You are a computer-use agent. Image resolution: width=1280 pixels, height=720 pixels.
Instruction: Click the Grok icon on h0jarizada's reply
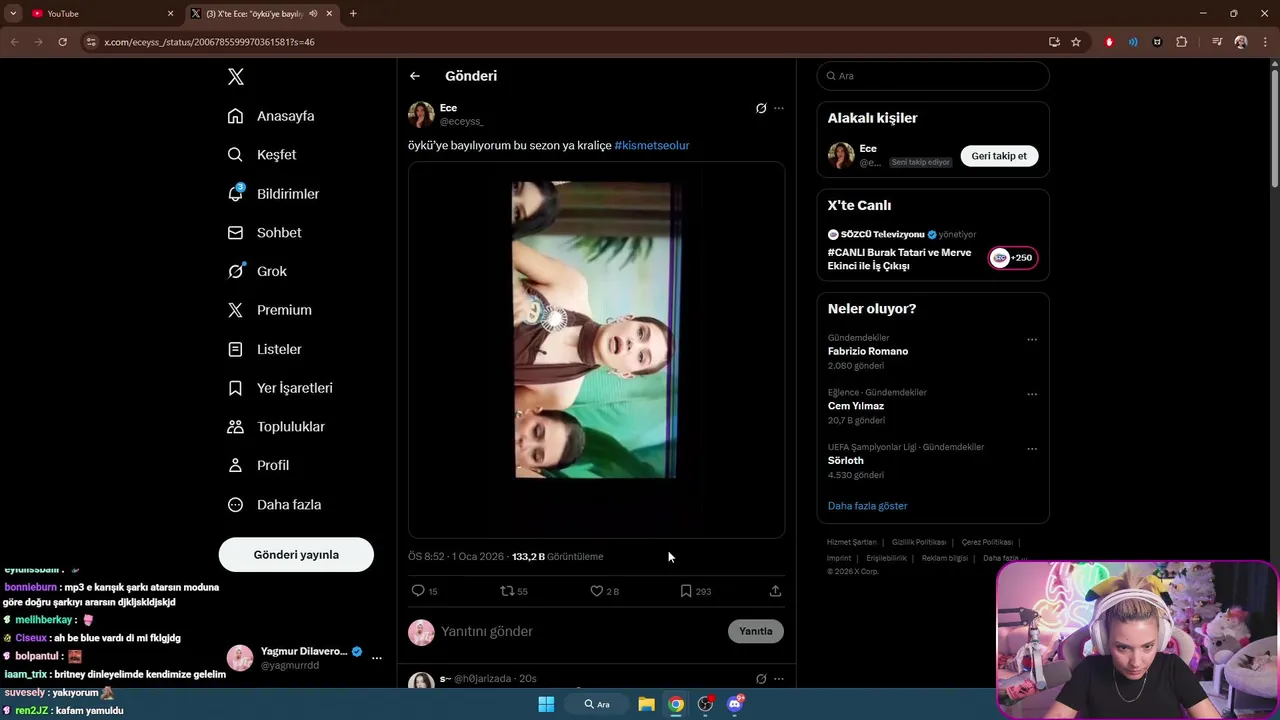pos(761,678)
